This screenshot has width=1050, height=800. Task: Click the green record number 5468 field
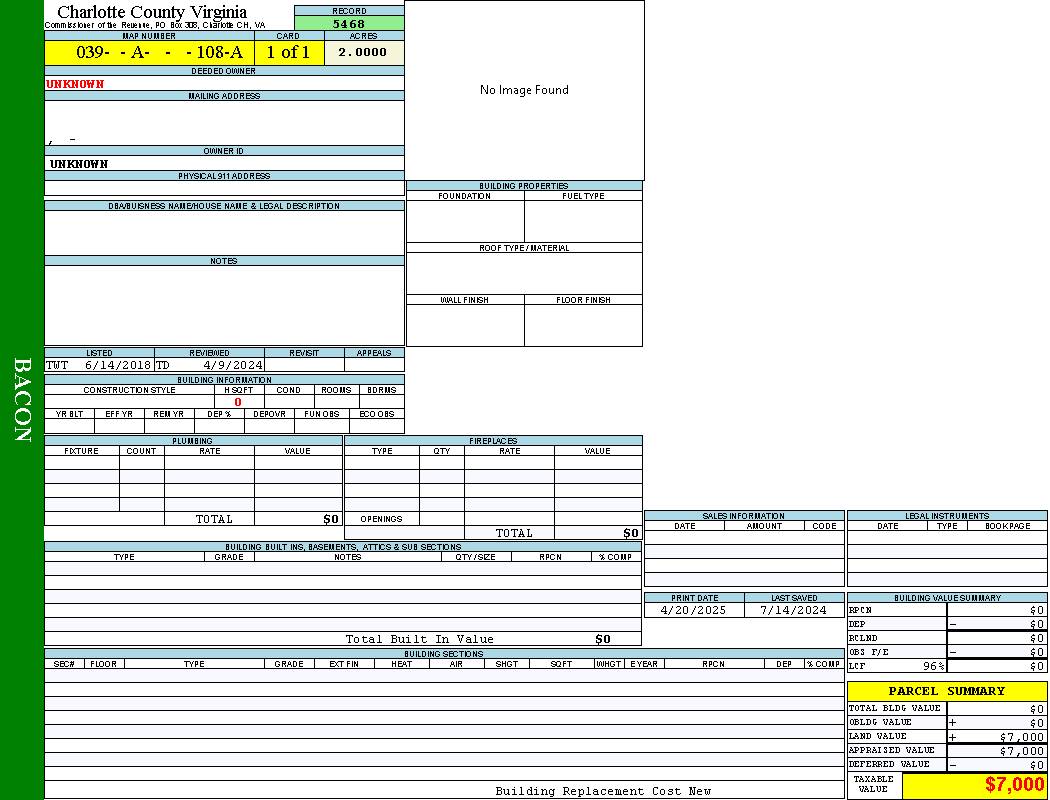[x=349, y=23]
